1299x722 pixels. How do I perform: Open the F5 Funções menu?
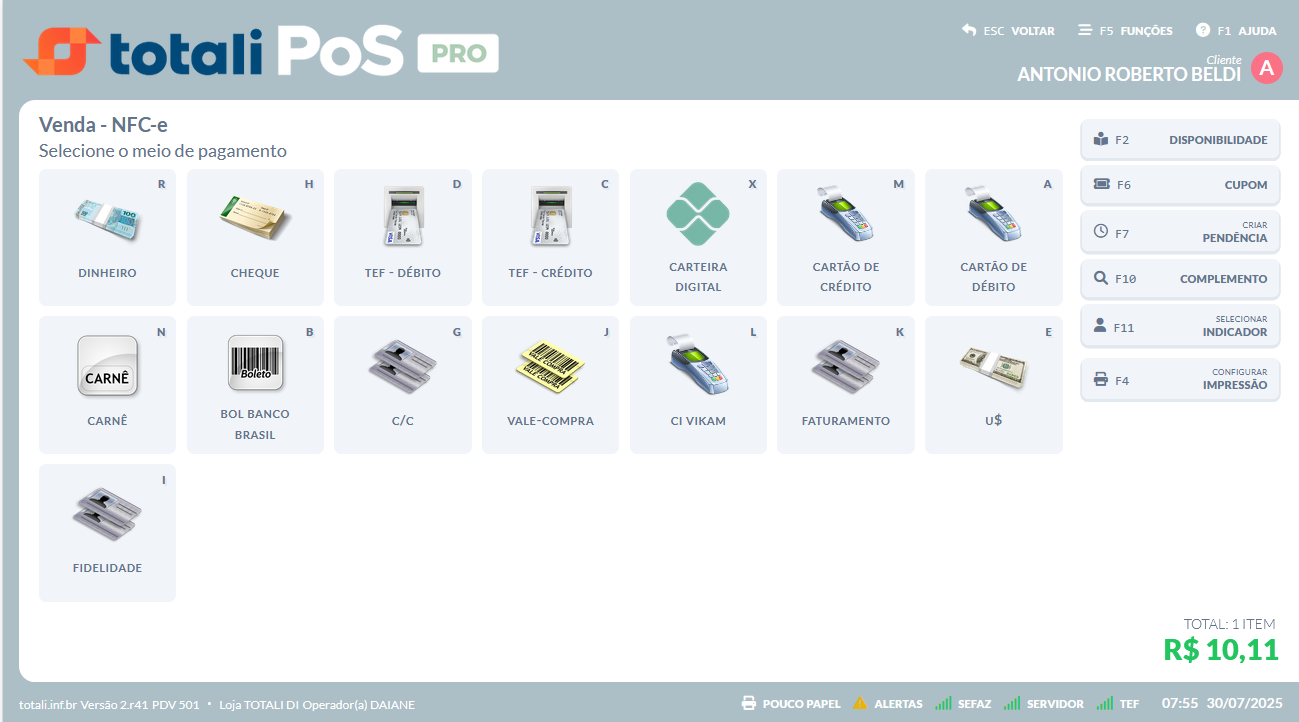[1125, 31]
